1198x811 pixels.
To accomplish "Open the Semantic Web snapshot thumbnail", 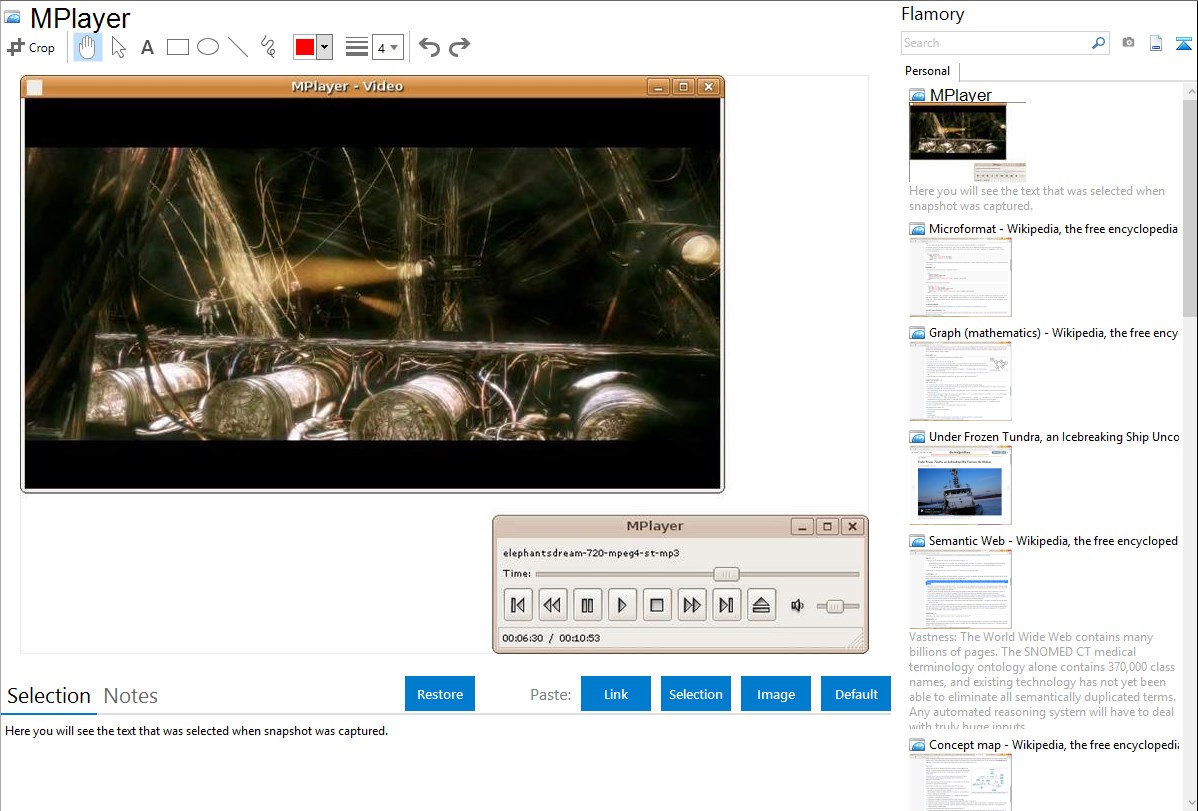I will point(960,588).
